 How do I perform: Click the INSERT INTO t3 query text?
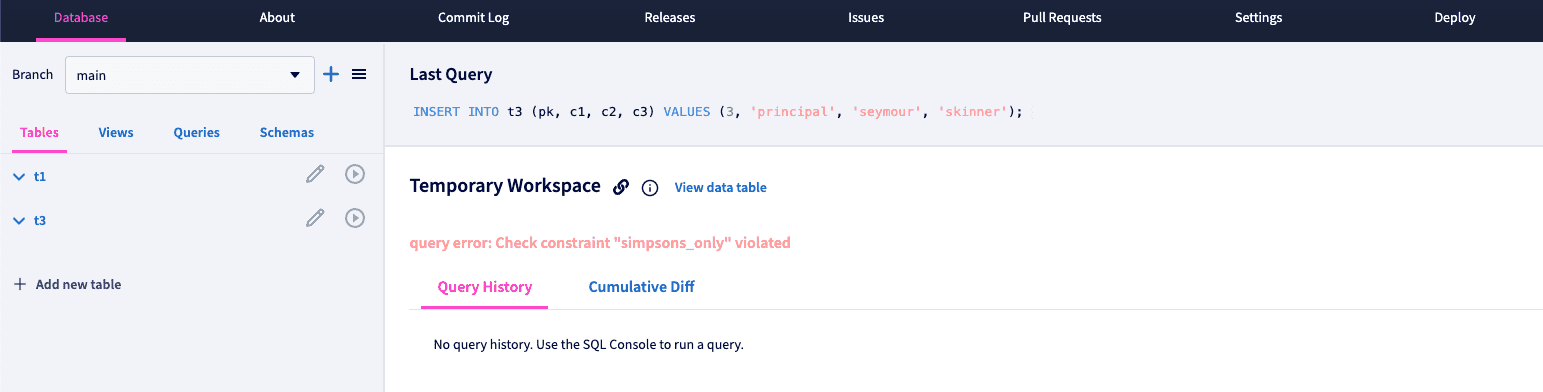tap(718, 112)
